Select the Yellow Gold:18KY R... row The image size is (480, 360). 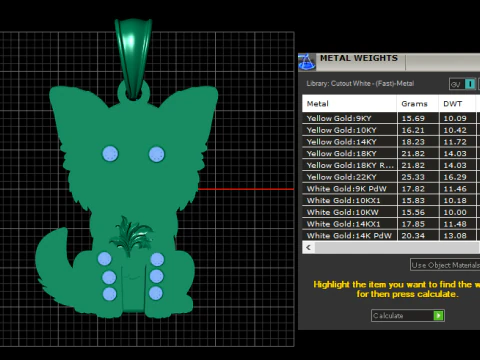391,165
